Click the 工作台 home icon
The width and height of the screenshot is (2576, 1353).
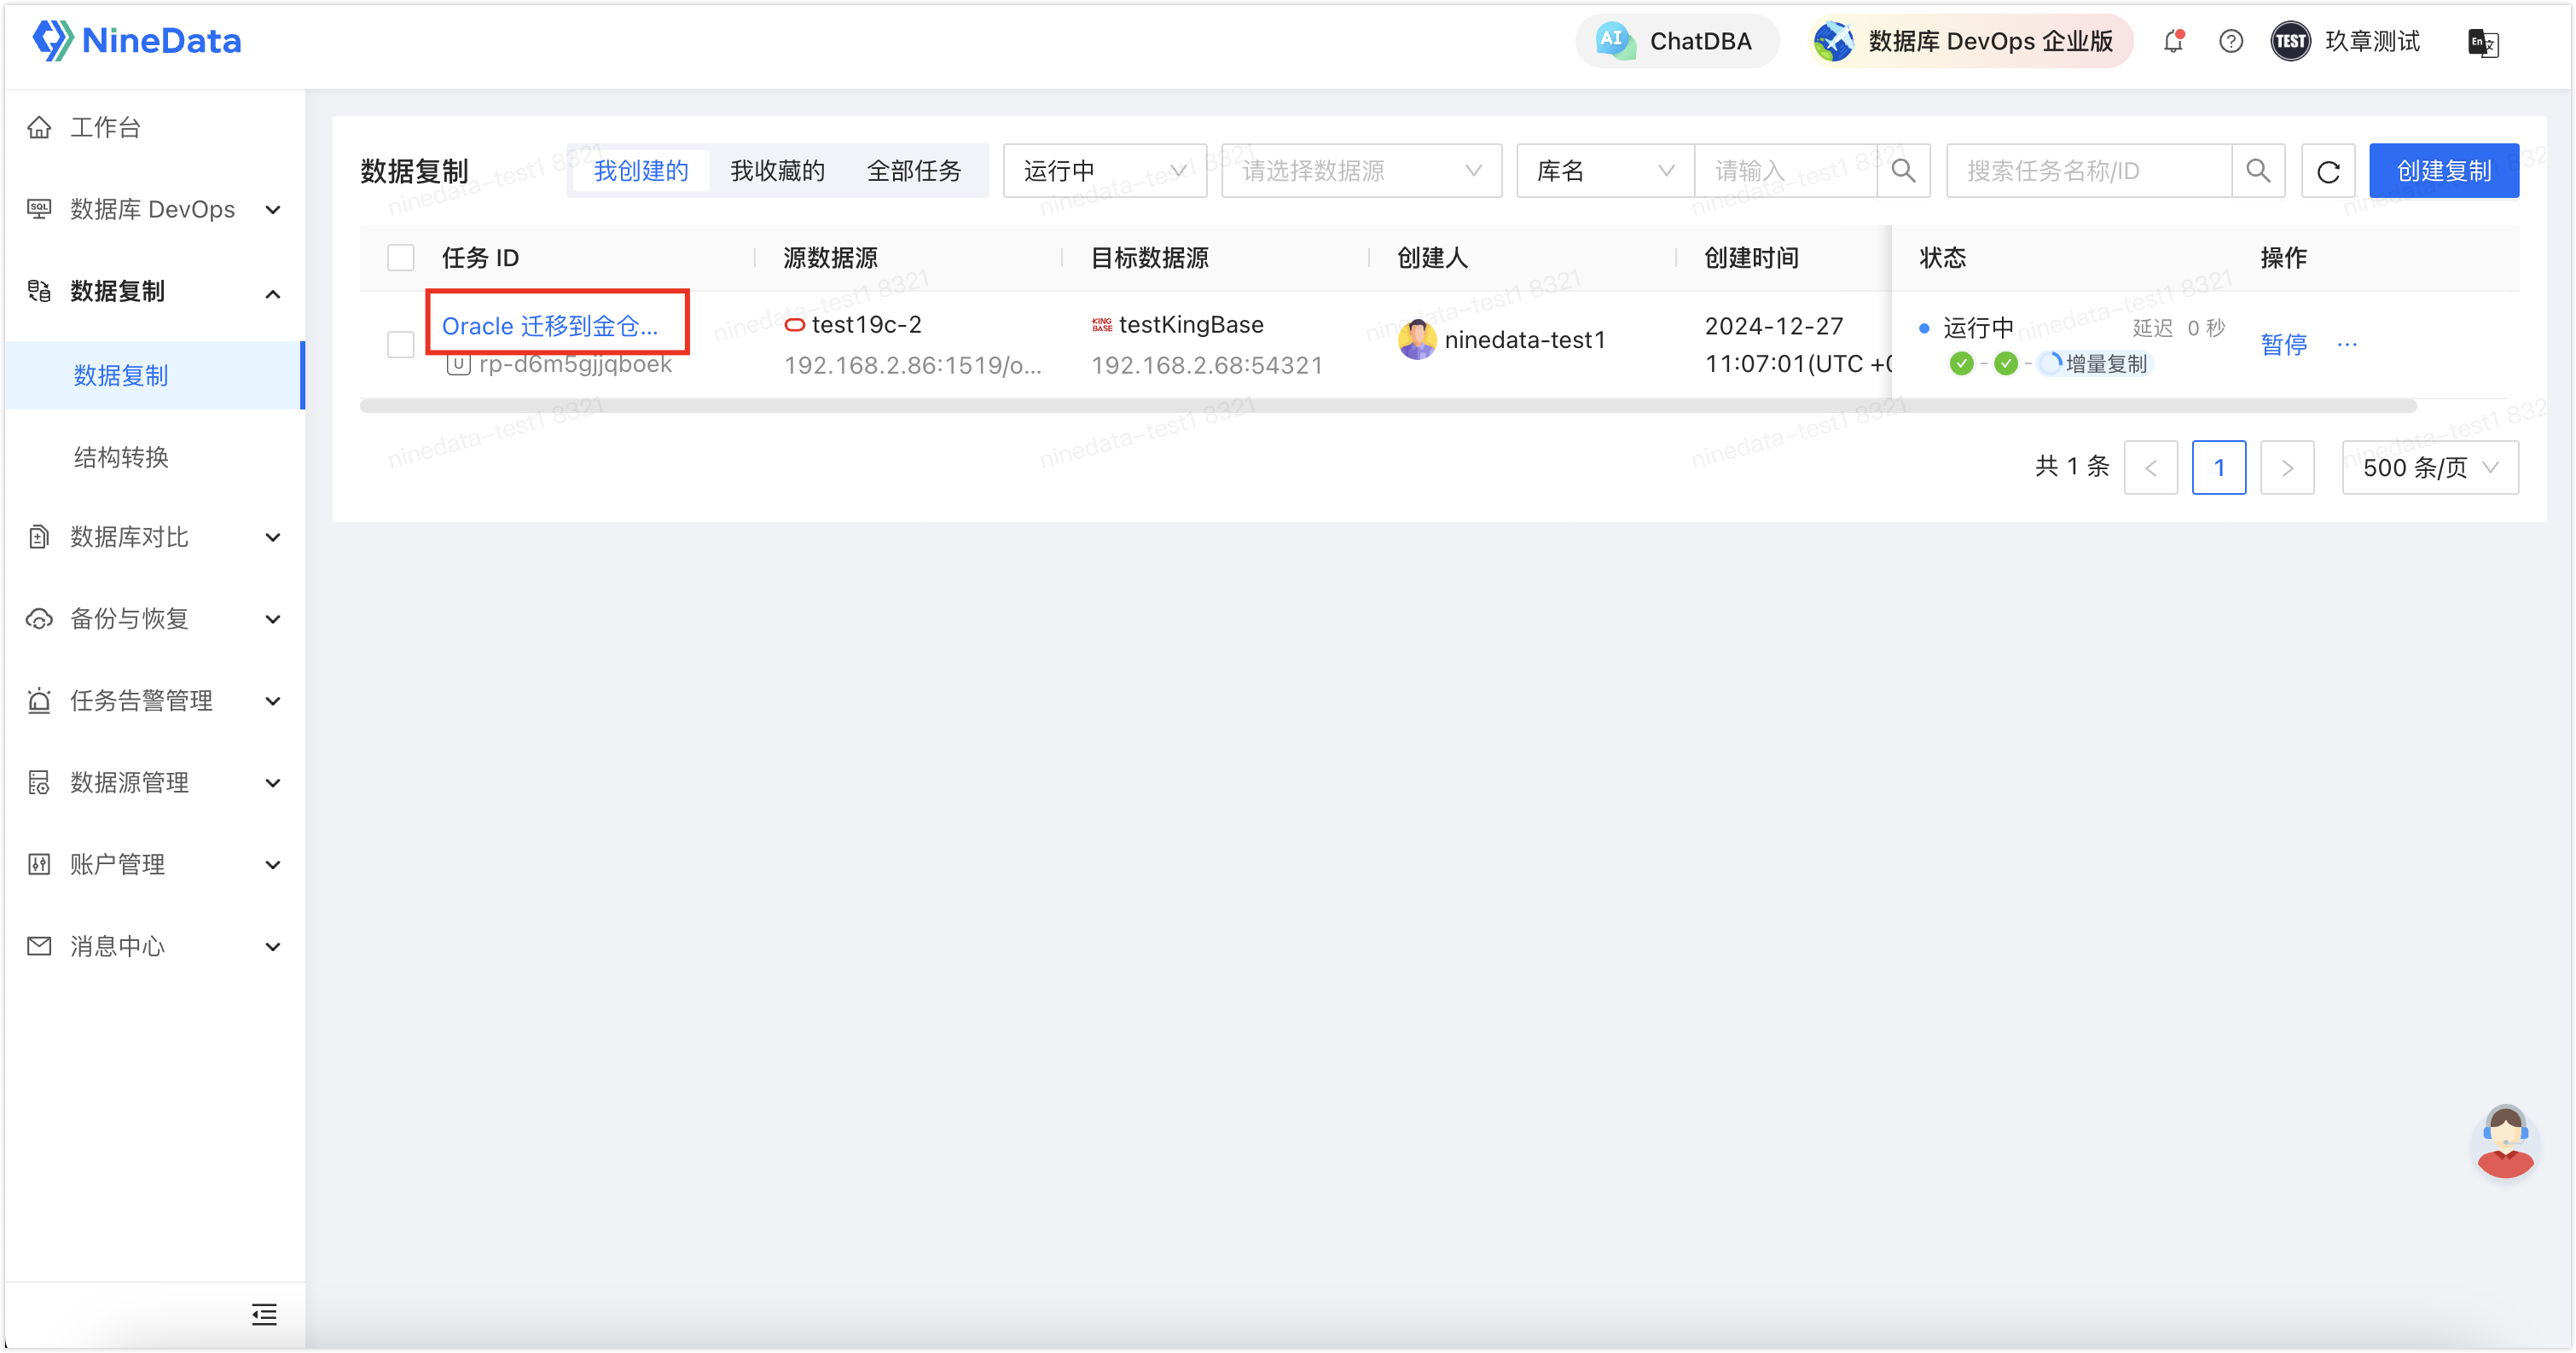(39, 127)
